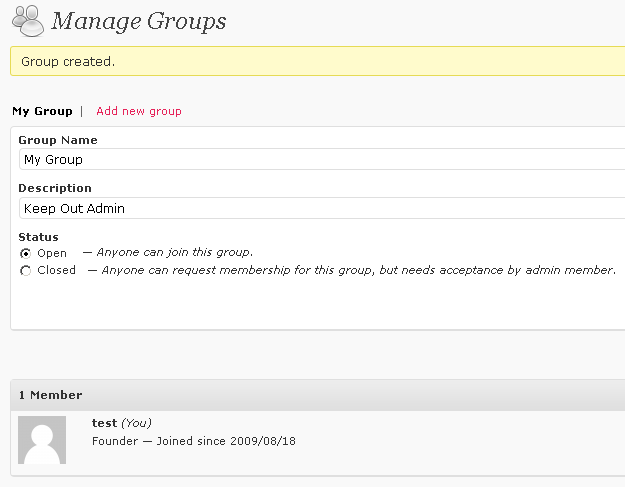The height and width of the screenshot is (487, 625).
Task: Focus the Group Name text field
Action: click(320, 160)
